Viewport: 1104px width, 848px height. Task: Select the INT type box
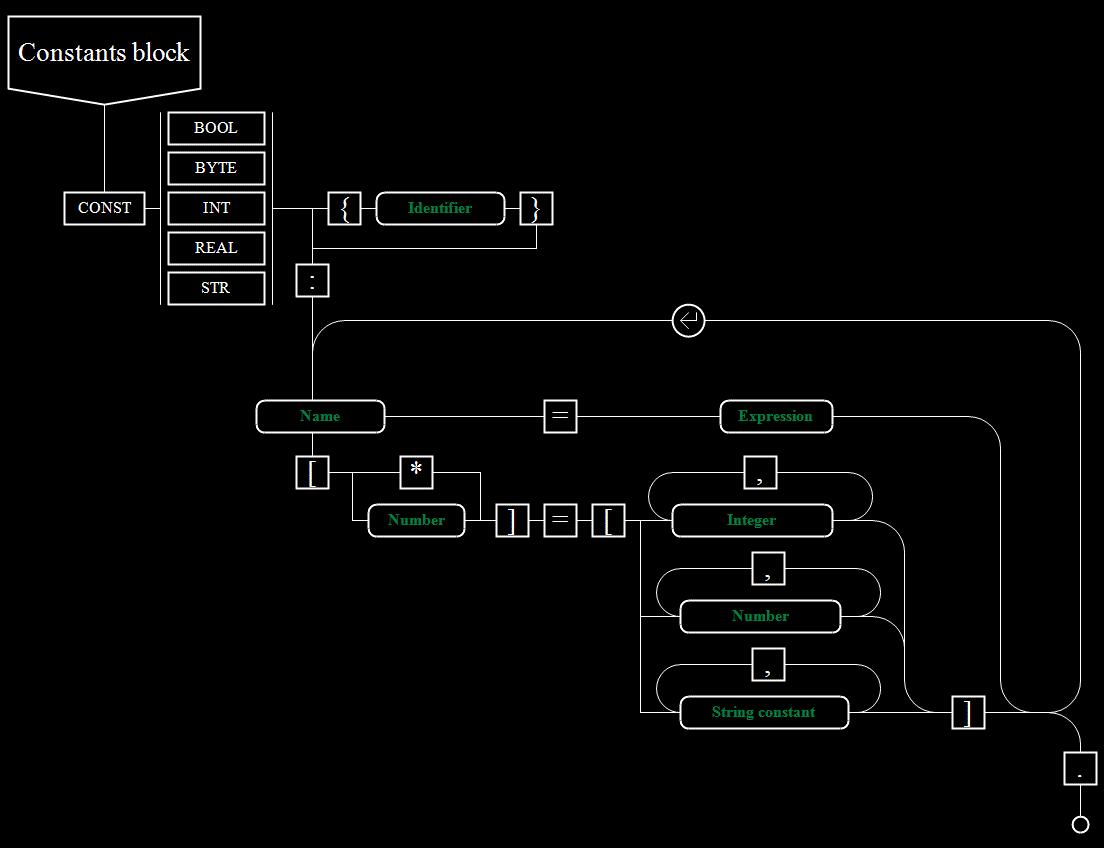[216, 208]
